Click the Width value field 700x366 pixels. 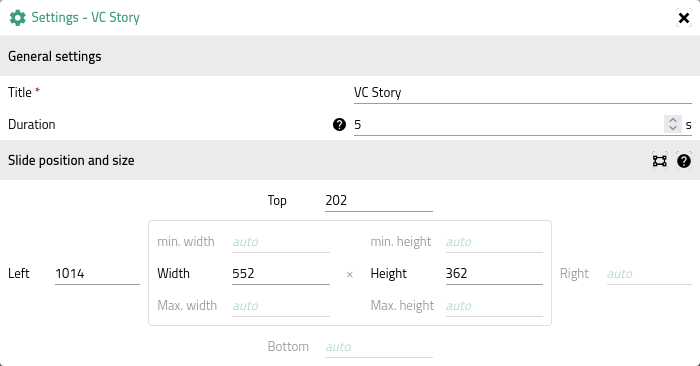(x=281, y=274)
